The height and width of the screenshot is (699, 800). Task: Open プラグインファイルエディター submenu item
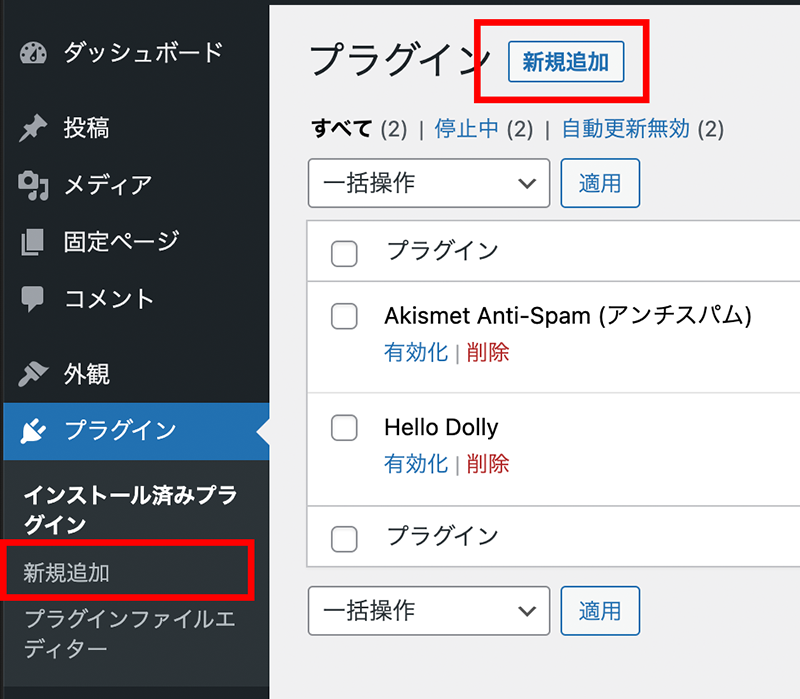[130, 634]
